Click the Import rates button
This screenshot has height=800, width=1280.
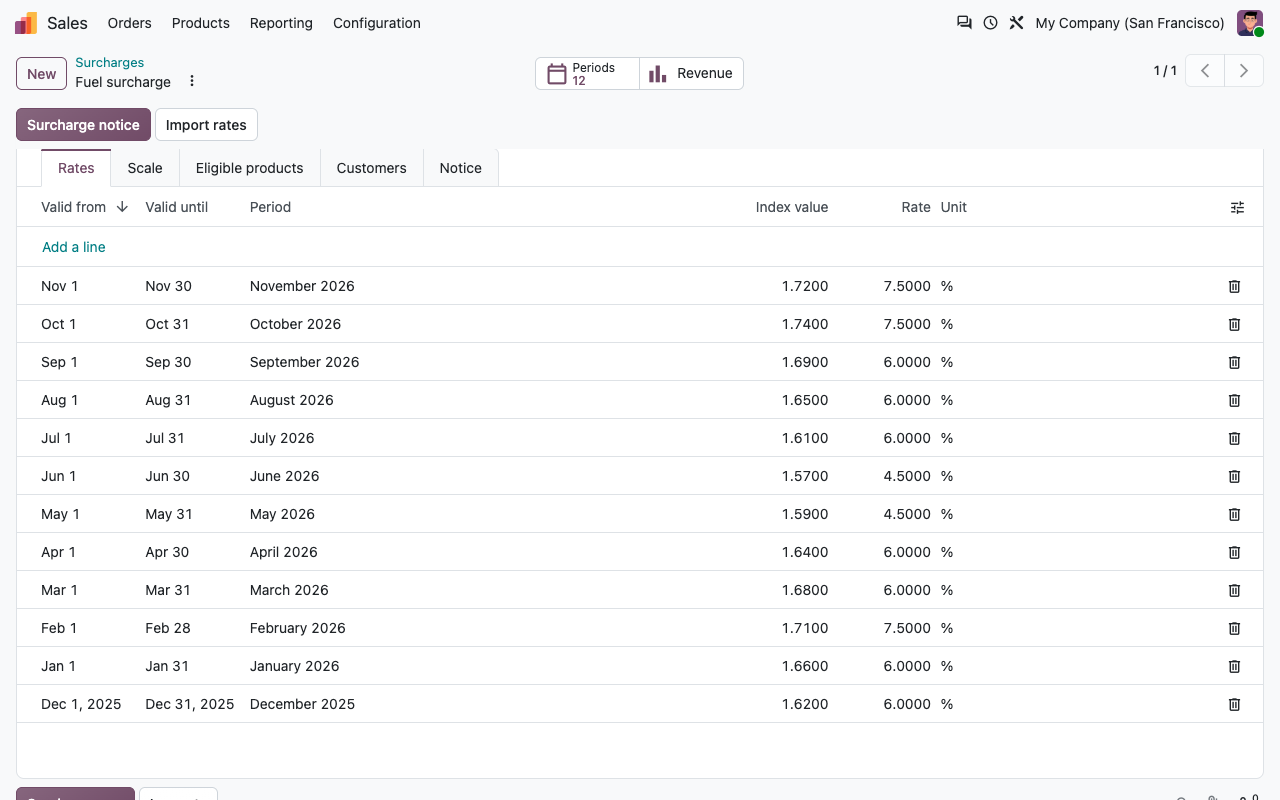(x=206, y=125)
